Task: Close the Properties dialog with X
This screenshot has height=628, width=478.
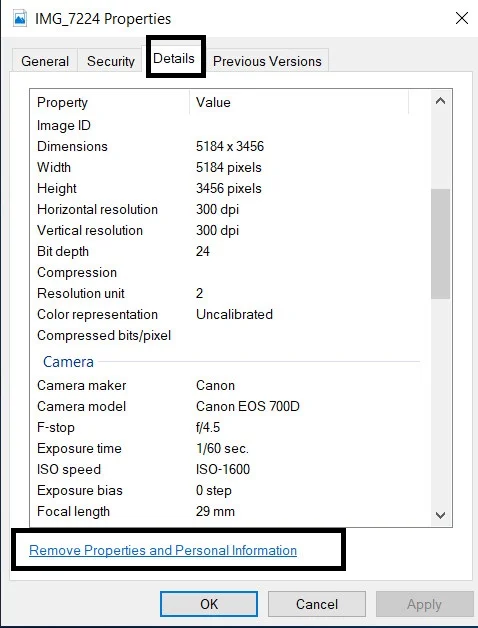Action: click(462, 18)
